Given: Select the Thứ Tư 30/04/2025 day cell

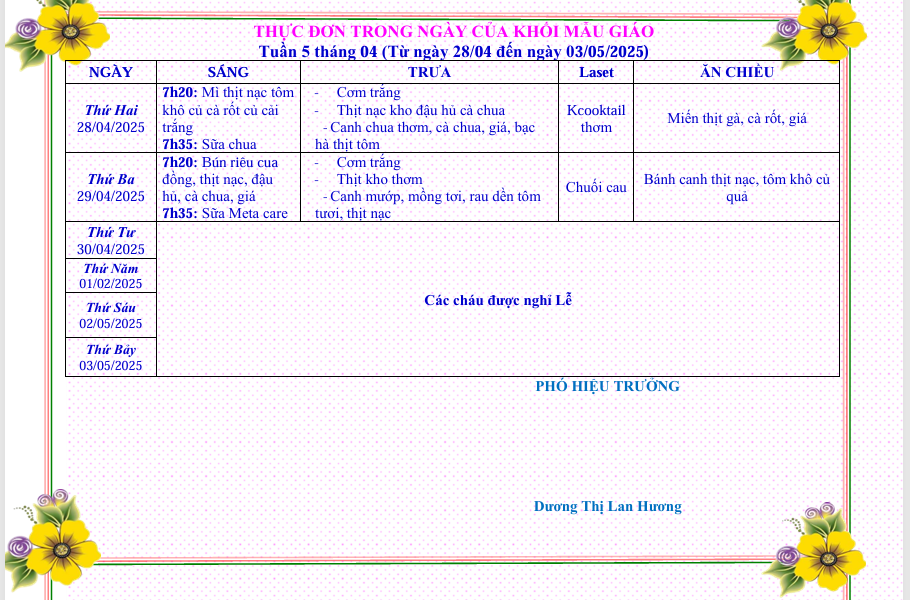Looking at the screenshot, I should click(x=111, y=241).
